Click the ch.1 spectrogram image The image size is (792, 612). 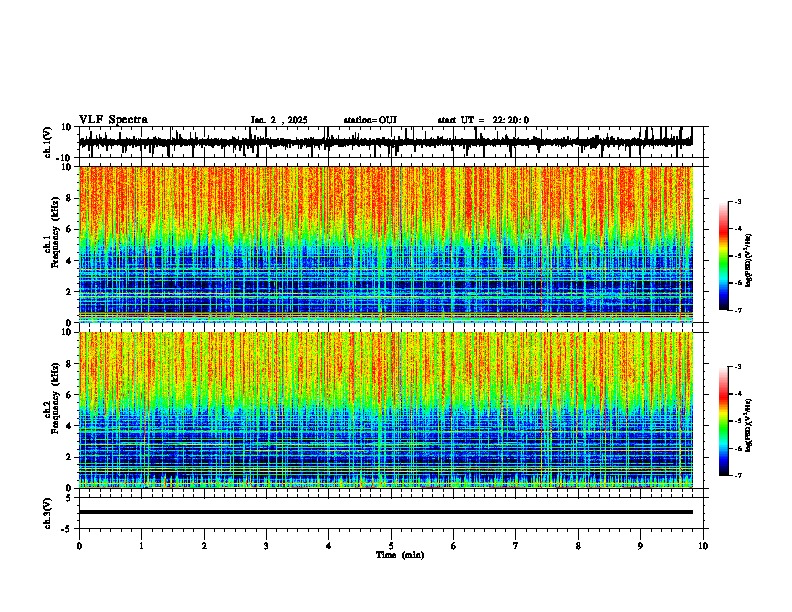point(386,244)
